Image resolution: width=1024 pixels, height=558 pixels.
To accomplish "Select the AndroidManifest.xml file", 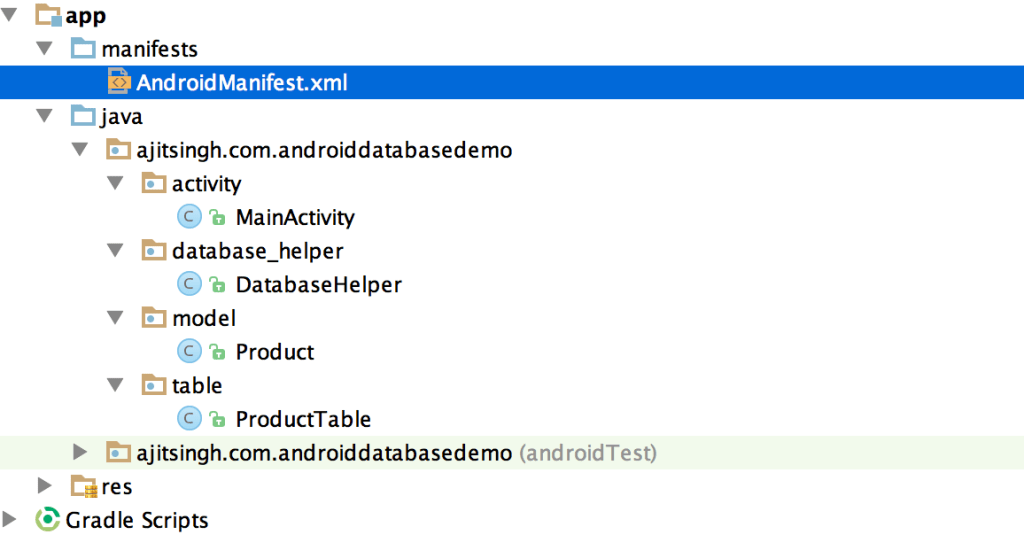I will (x=242, y=82).
